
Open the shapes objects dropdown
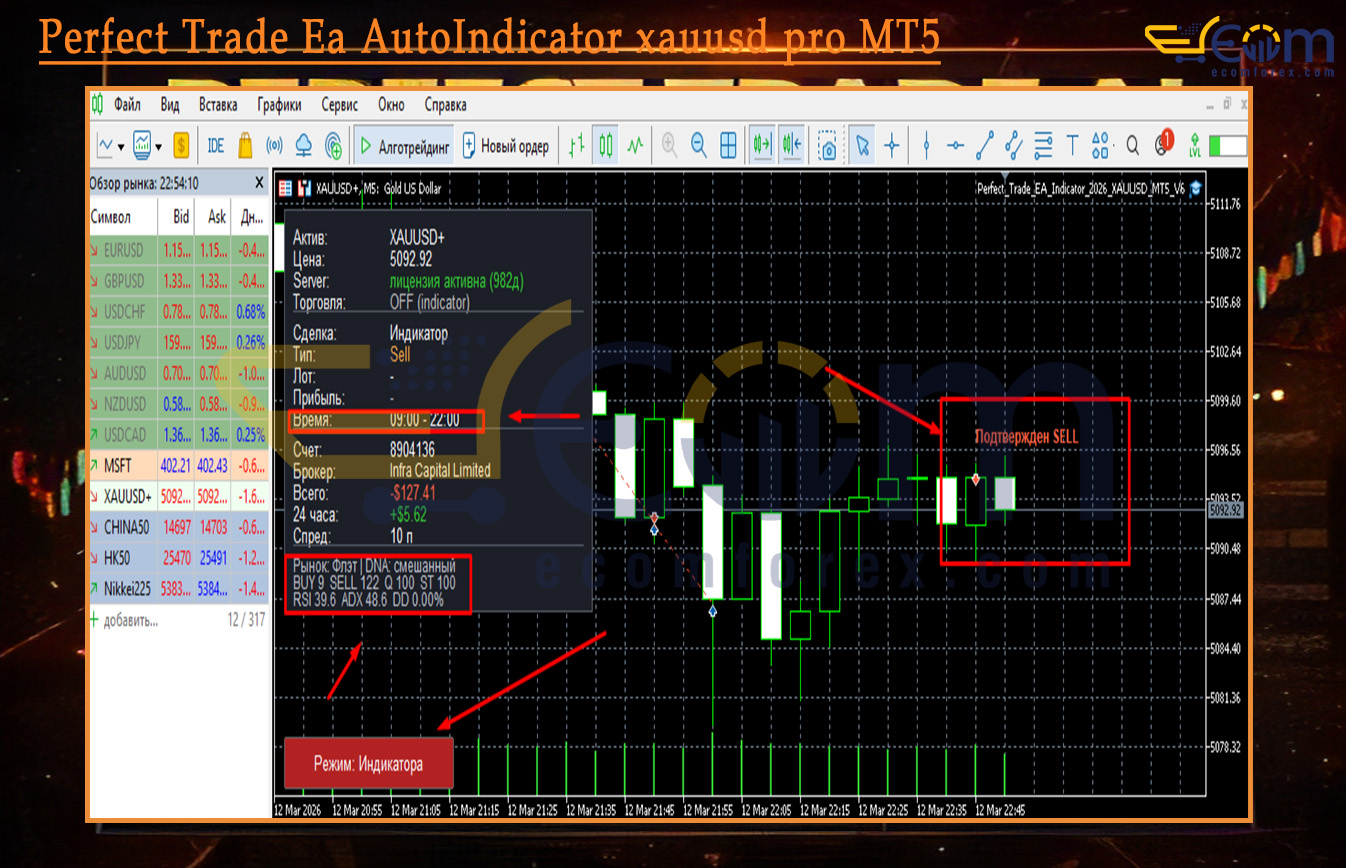coord(1101,146)
